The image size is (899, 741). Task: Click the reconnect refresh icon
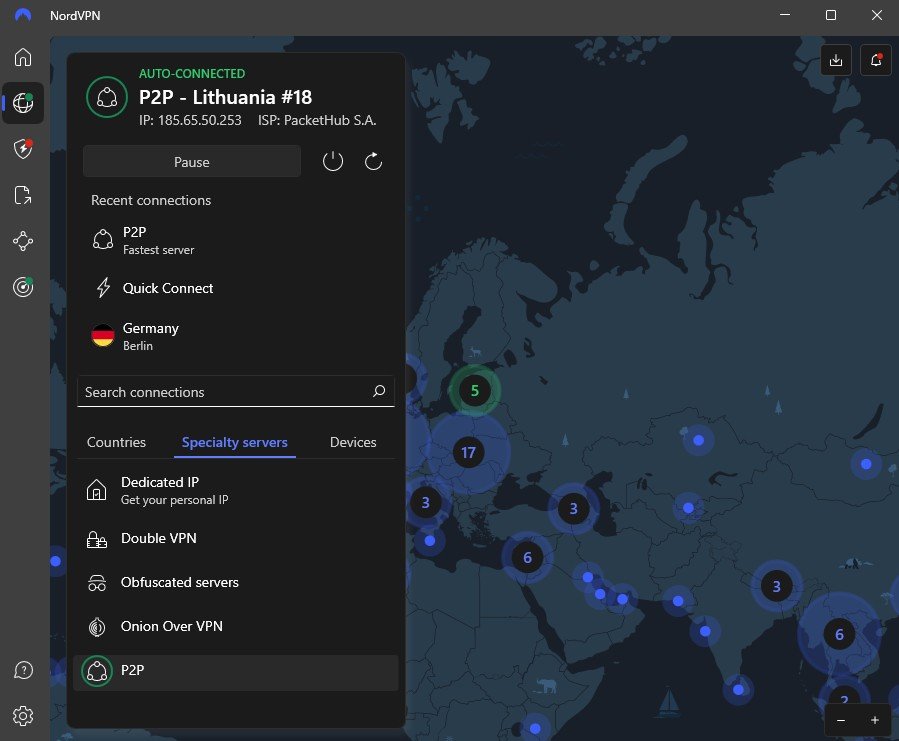(373, 162)
